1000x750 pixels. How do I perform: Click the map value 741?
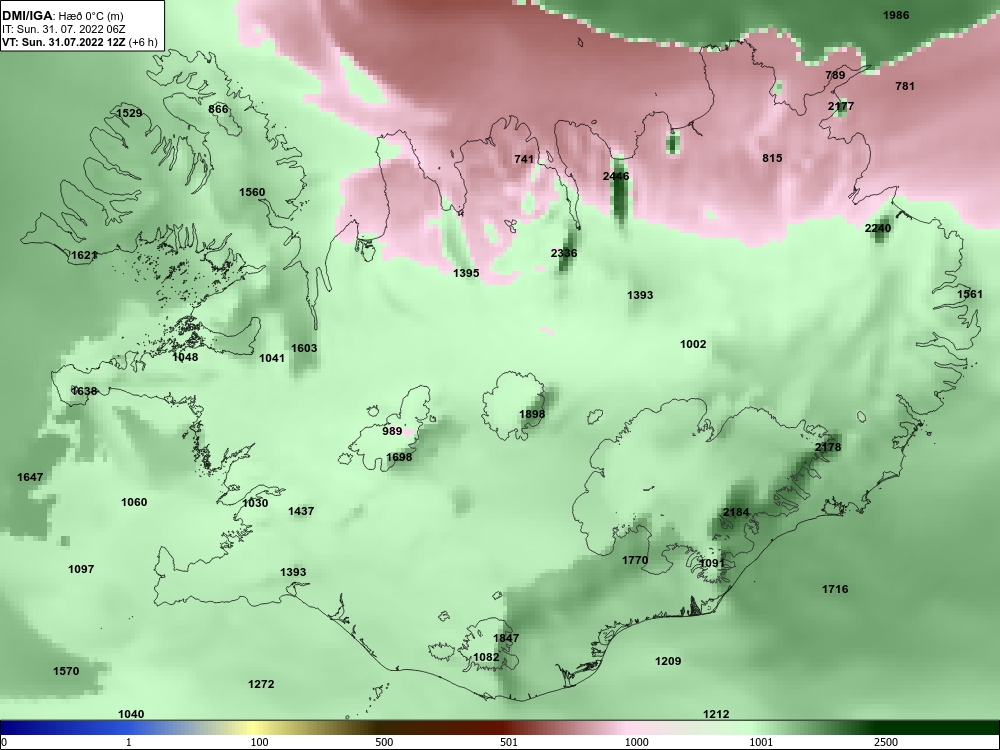[524, 159]
